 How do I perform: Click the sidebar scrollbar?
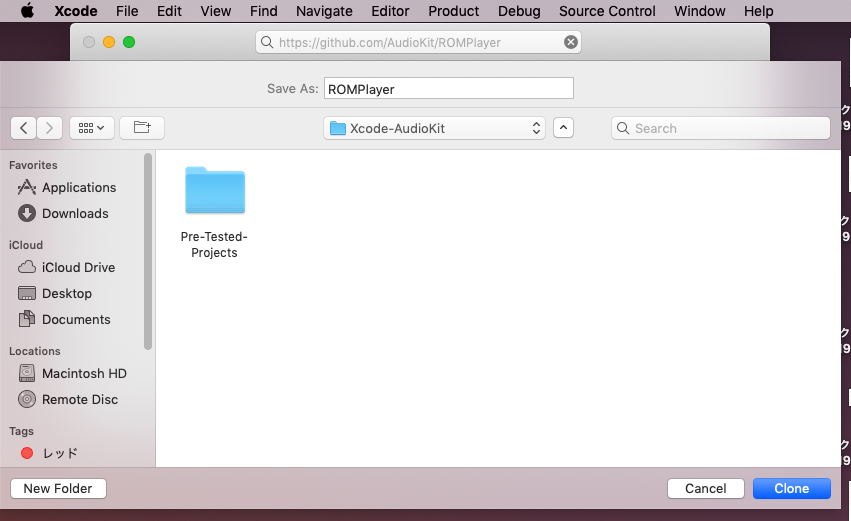coord(148,252)
